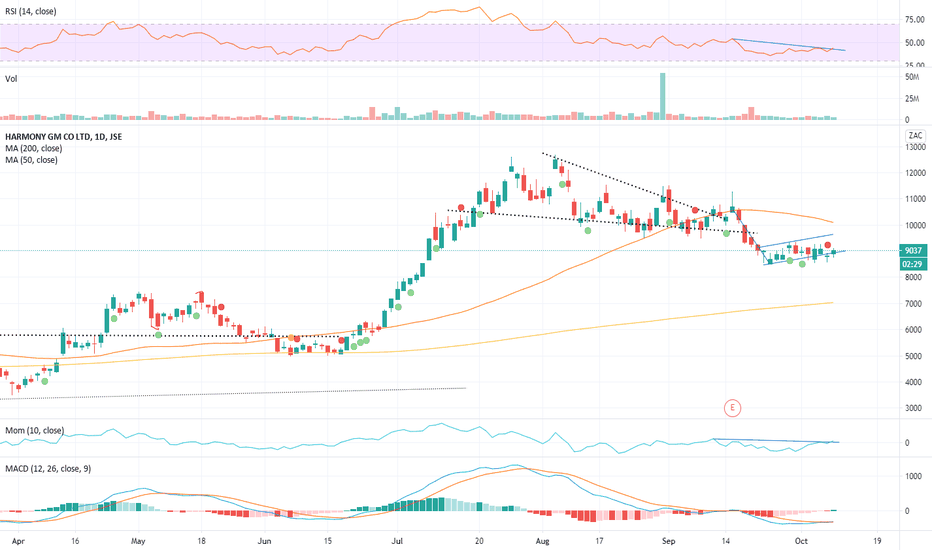Click the Sep date label on time axis

[669, 541]
